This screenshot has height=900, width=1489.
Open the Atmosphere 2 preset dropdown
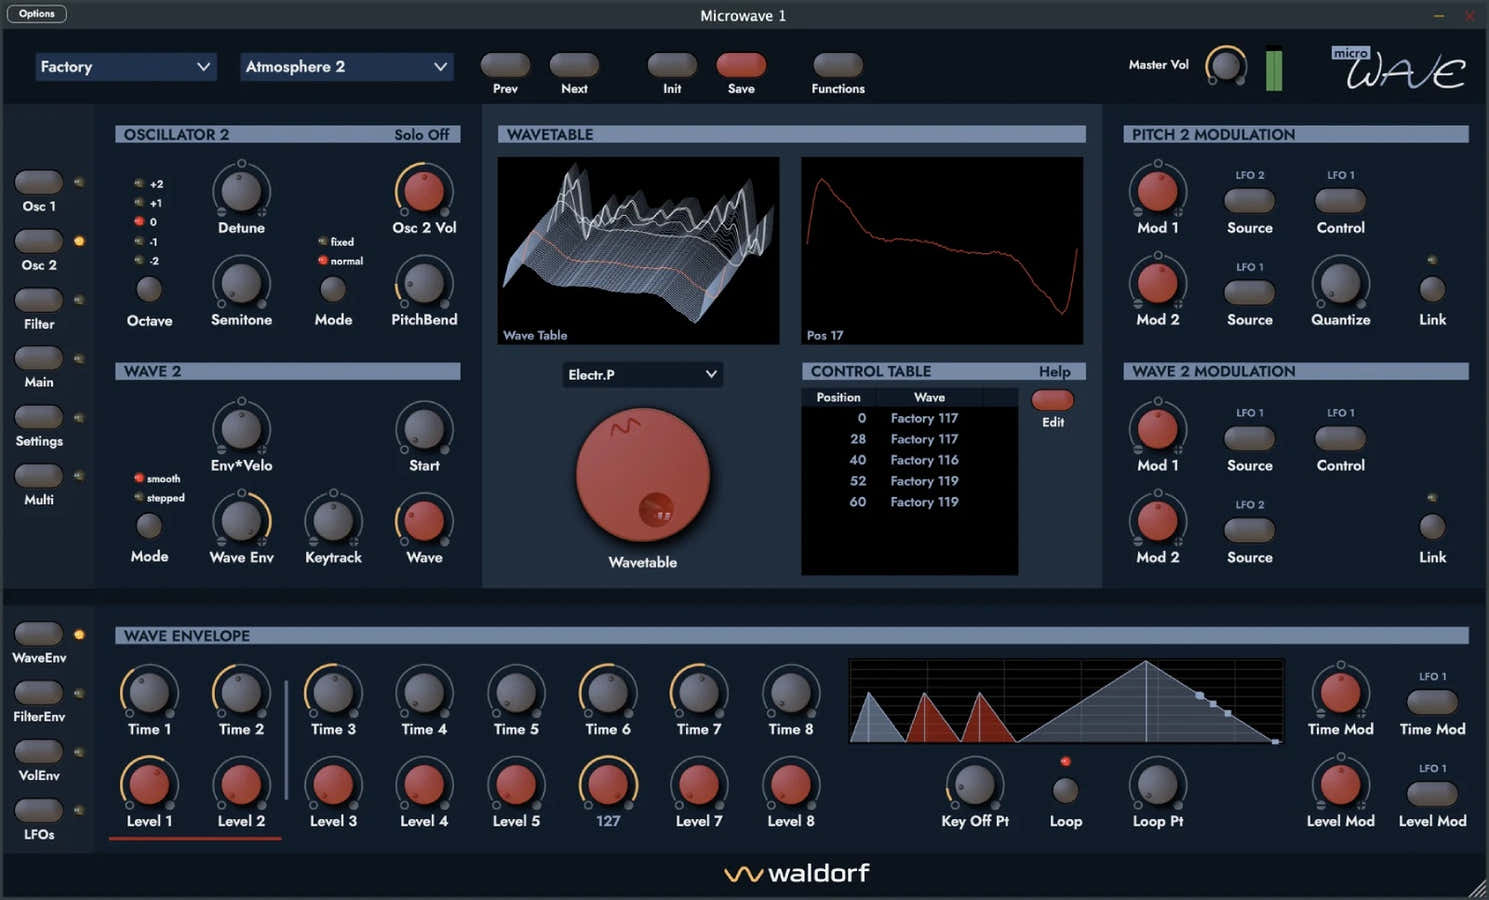coord(346,67)
